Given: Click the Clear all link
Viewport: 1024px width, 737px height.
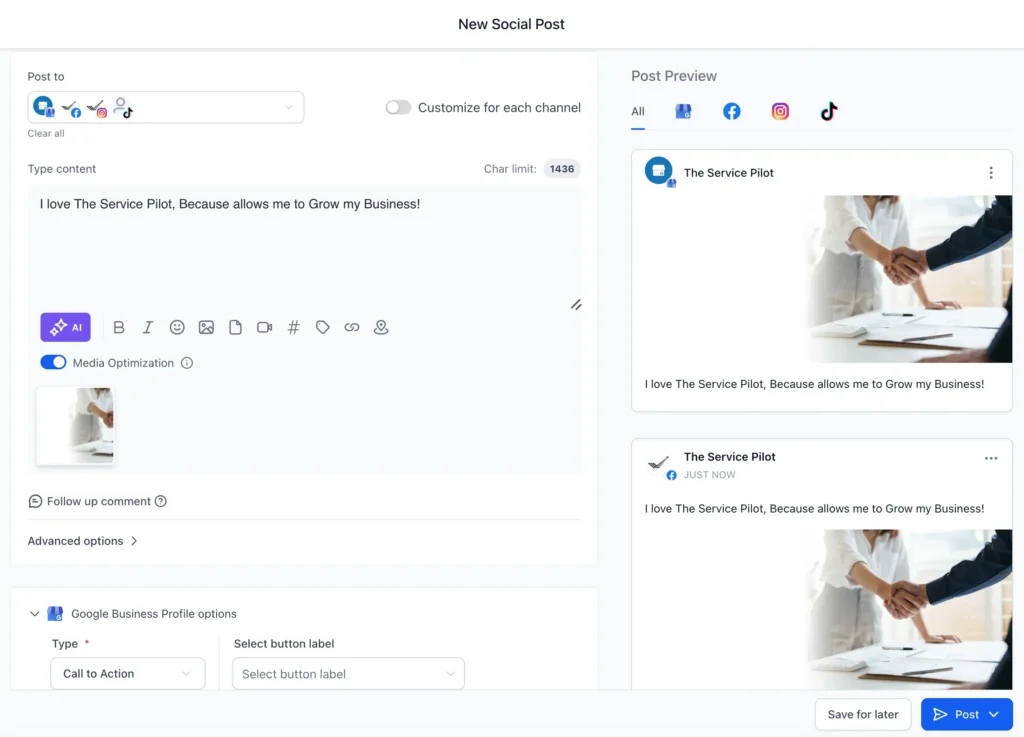Looking at the screenshot, I should [x=46, y=134].
